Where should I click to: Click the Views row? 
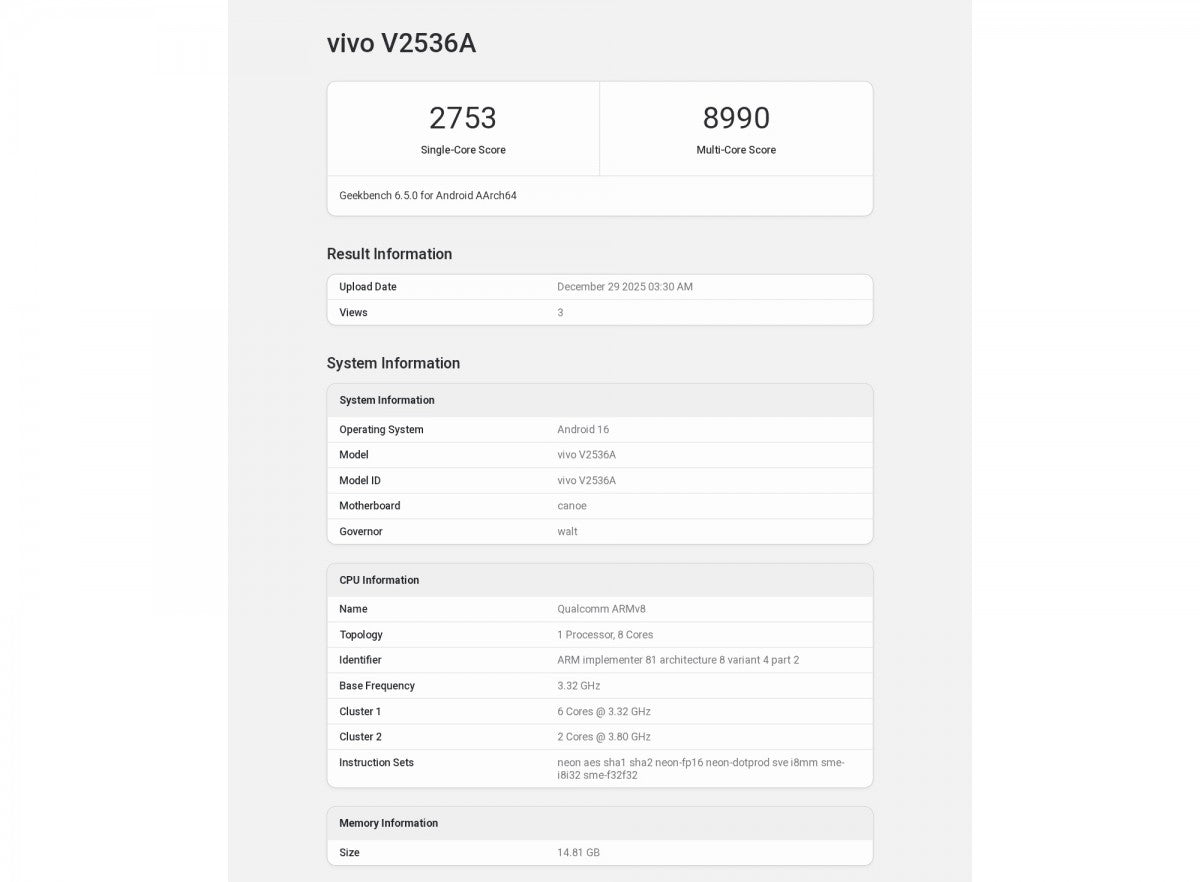pos(600,313)
